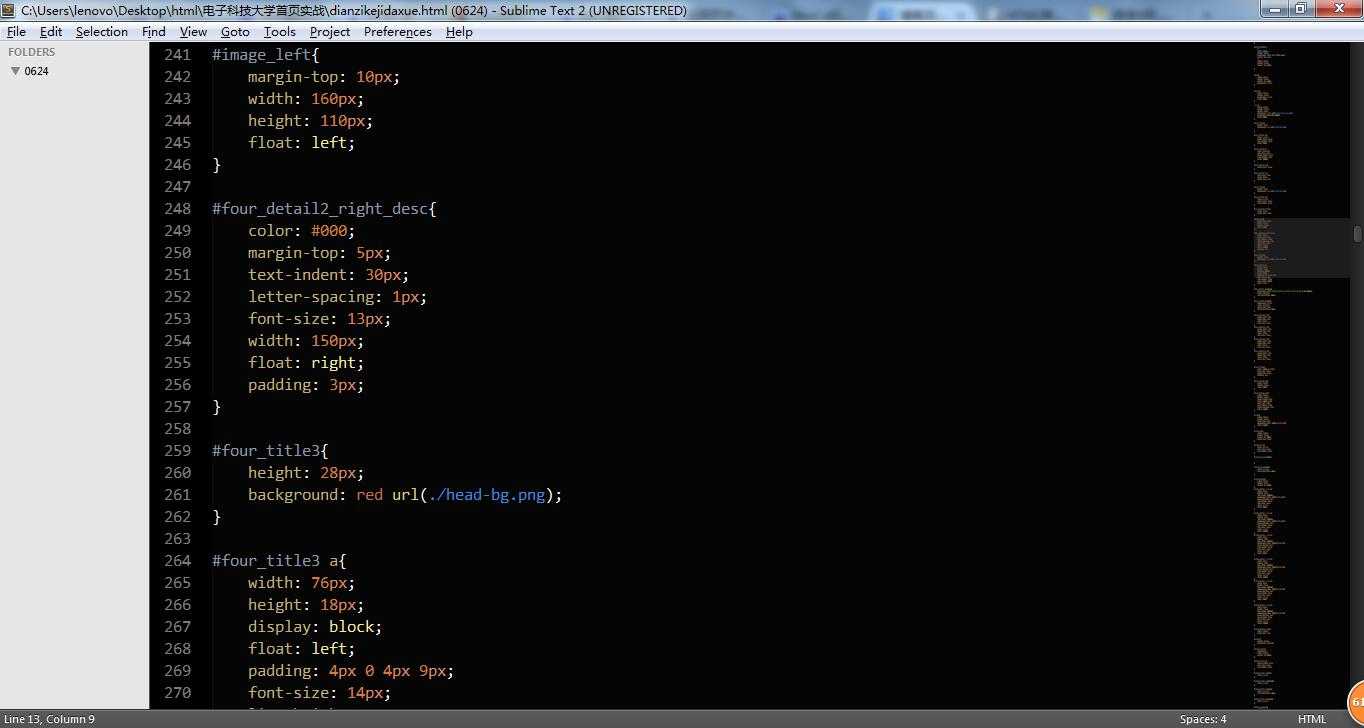The image size is (1364, 728).
Task: Click the '#four_title3{' selector on line 259
Action: pyautogui.click(x=270, y=451)
